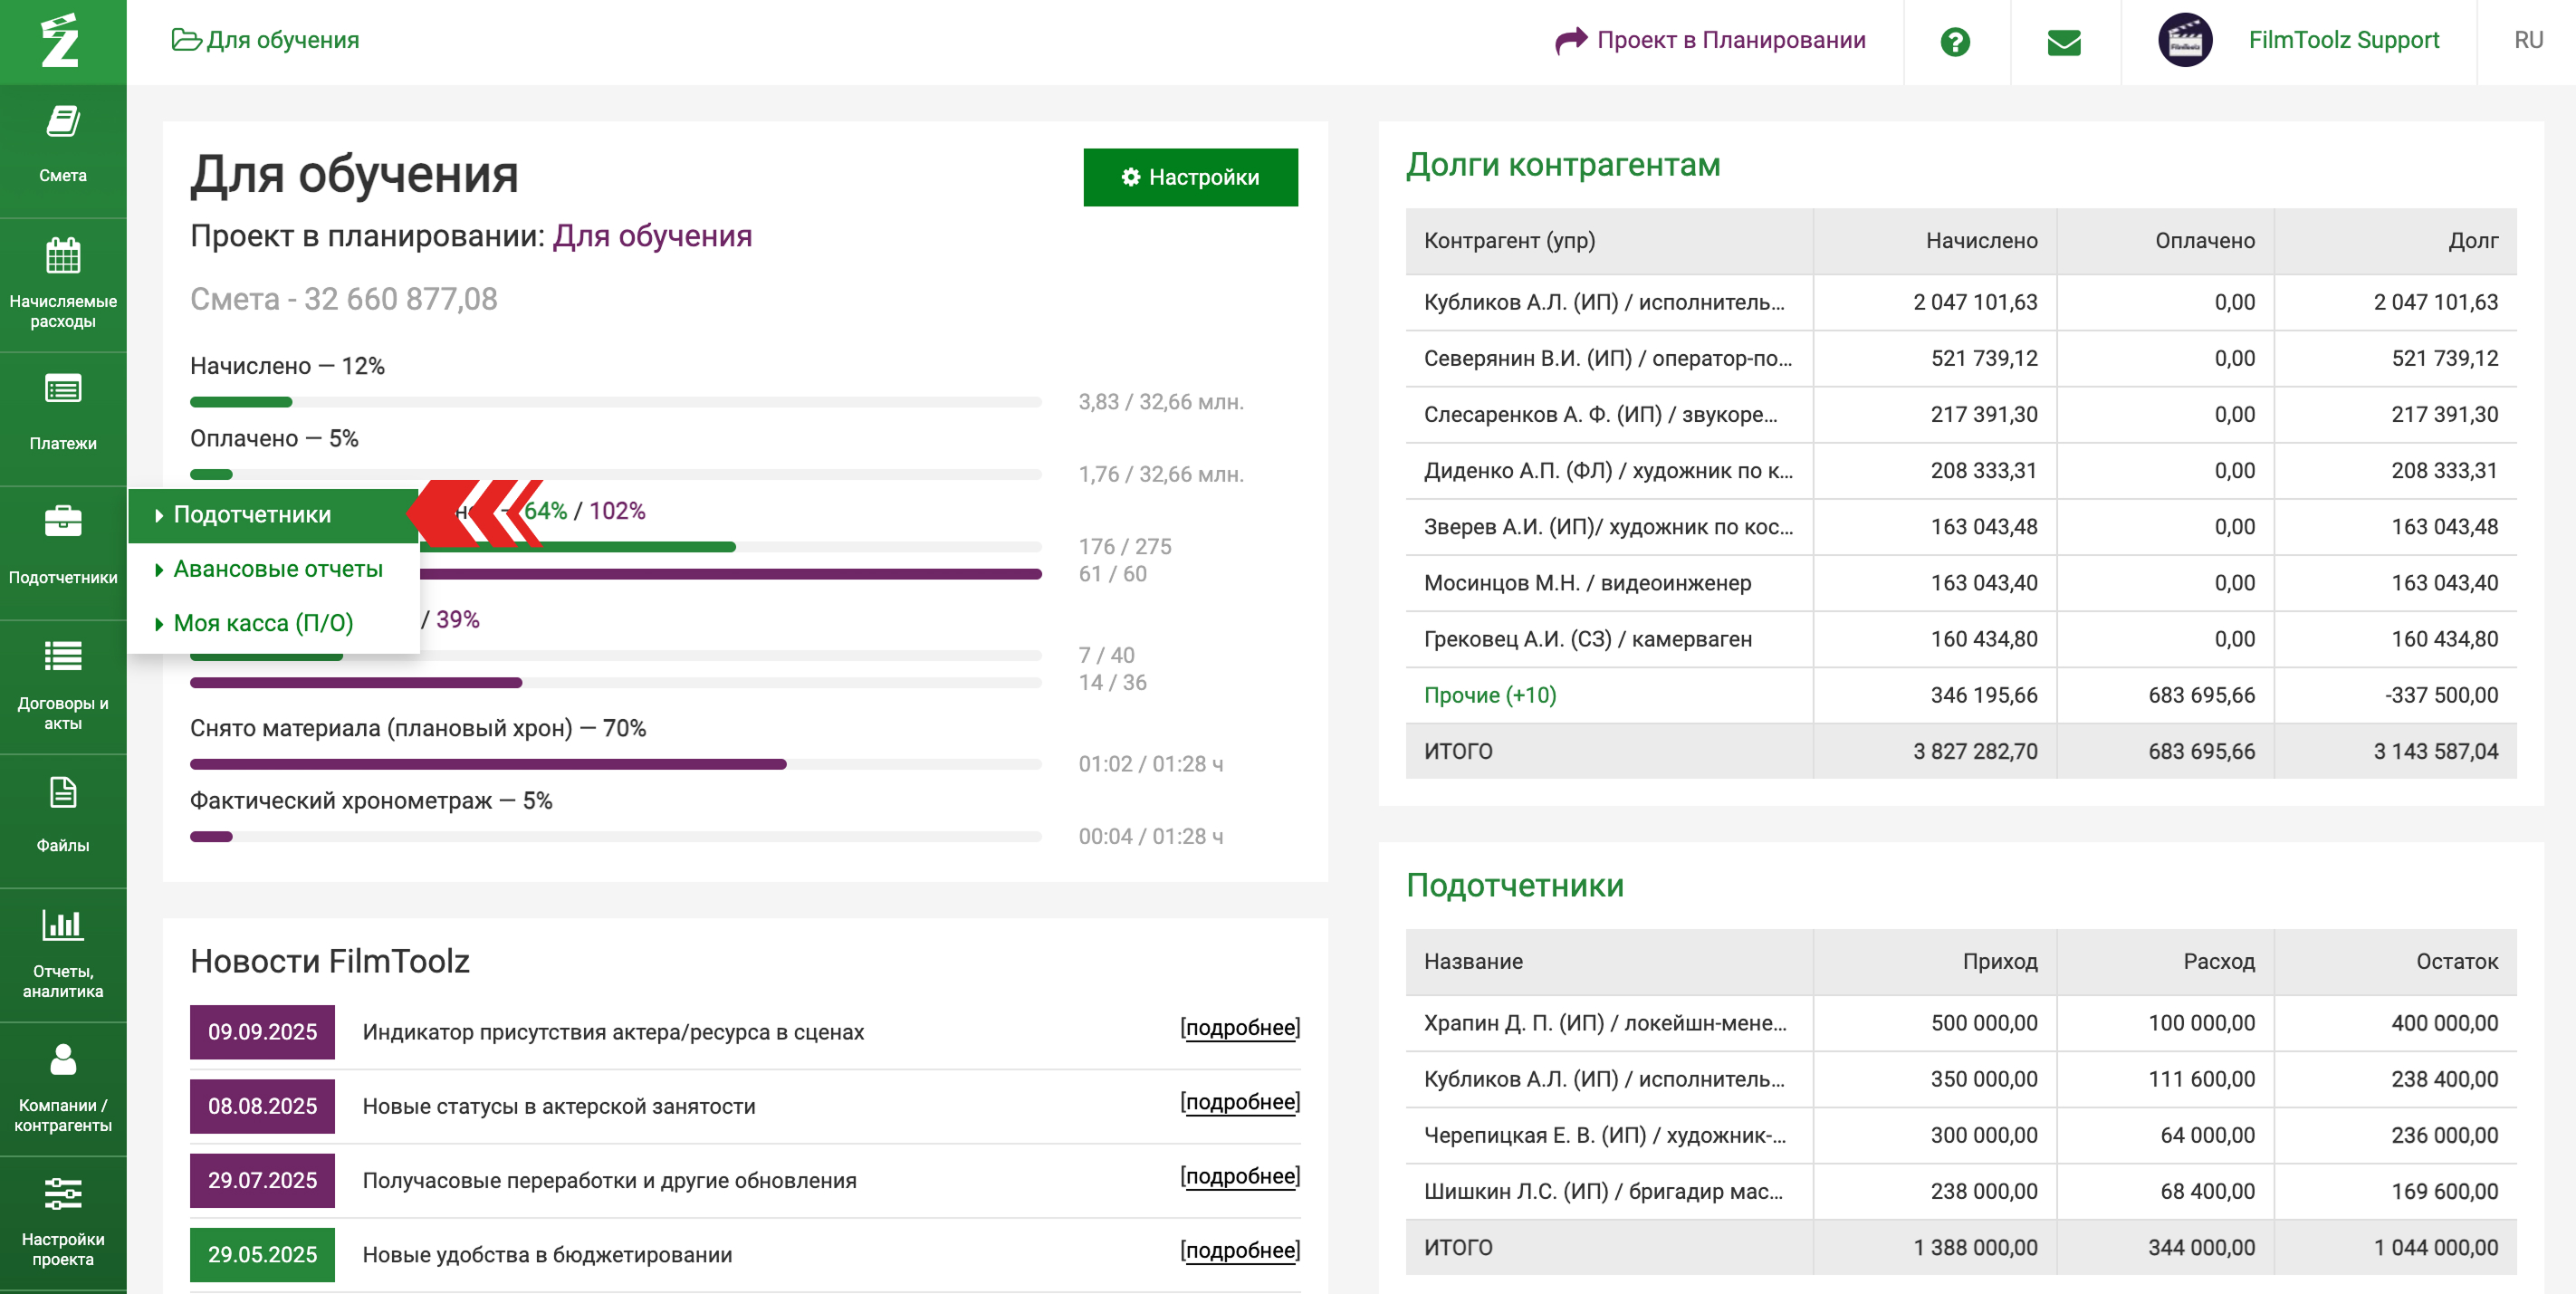The width and height of the screenshot is (2576, 1294).
Task: Open the RU language selector
Action: [x=2527, y=40]
